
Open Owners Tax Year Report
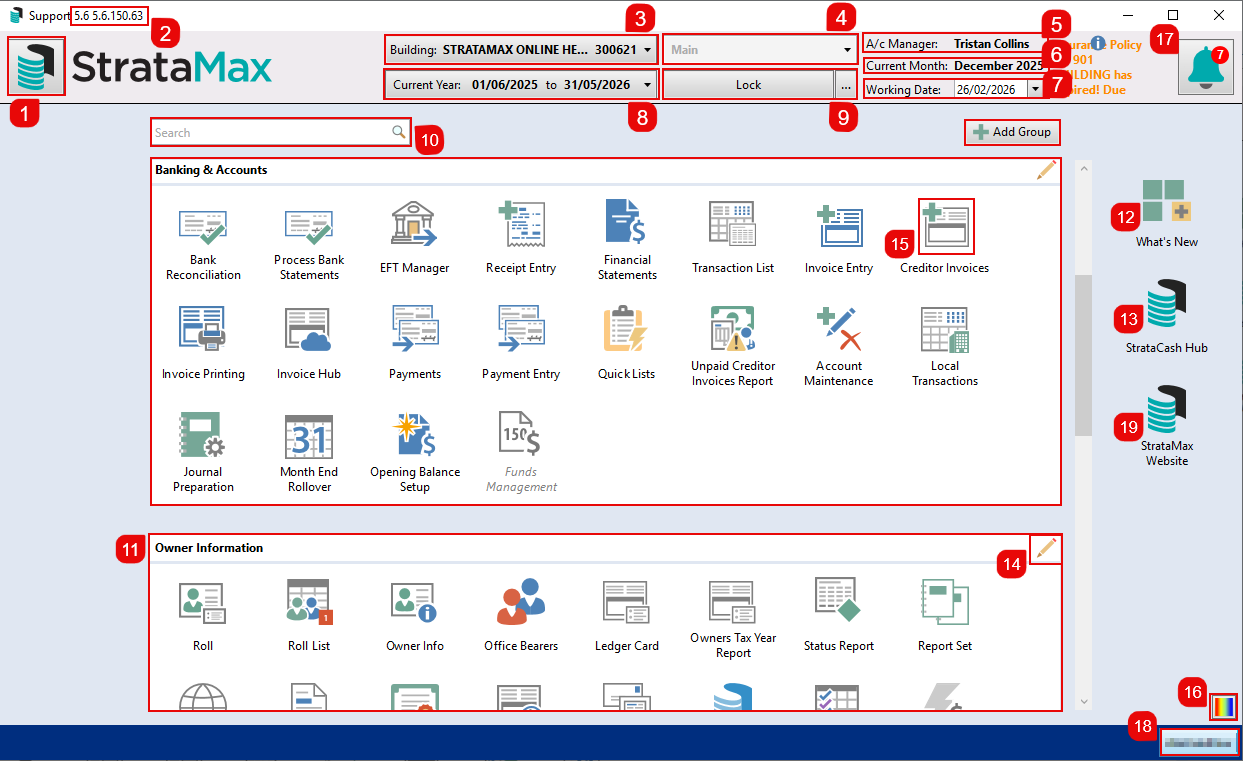tap(733, 620)
